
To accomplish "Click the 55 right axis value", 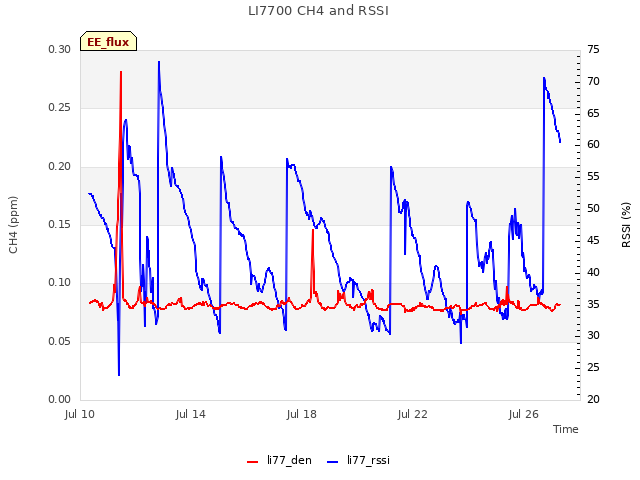I will pos(593,177).
